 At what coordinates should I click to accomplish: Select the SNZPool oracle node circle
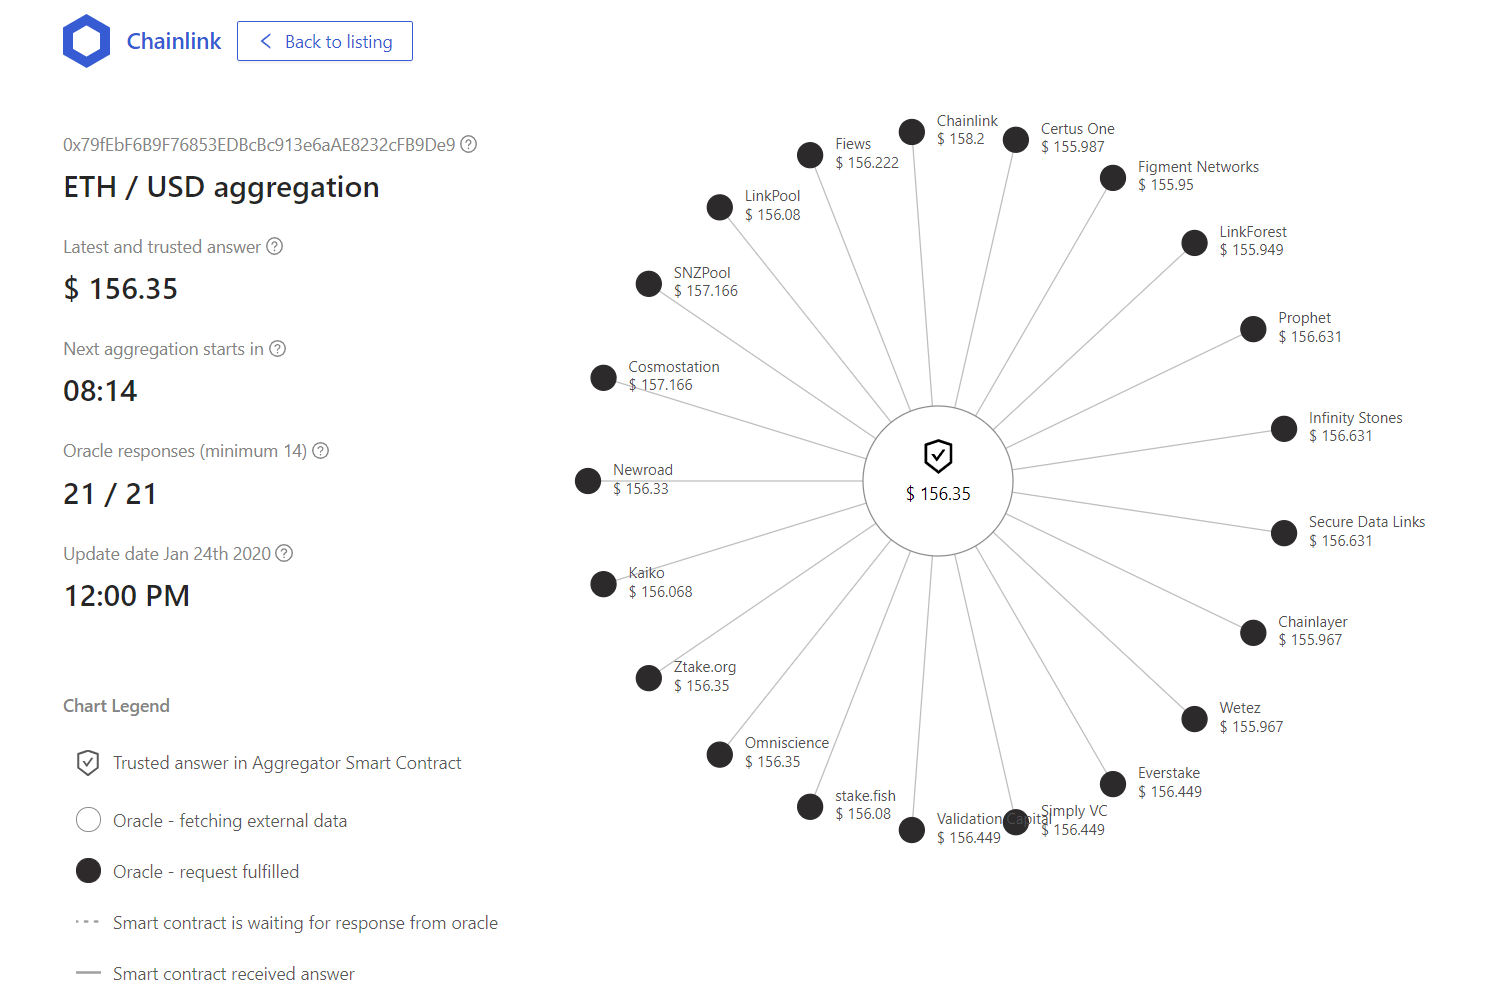(x=649, y=284)
